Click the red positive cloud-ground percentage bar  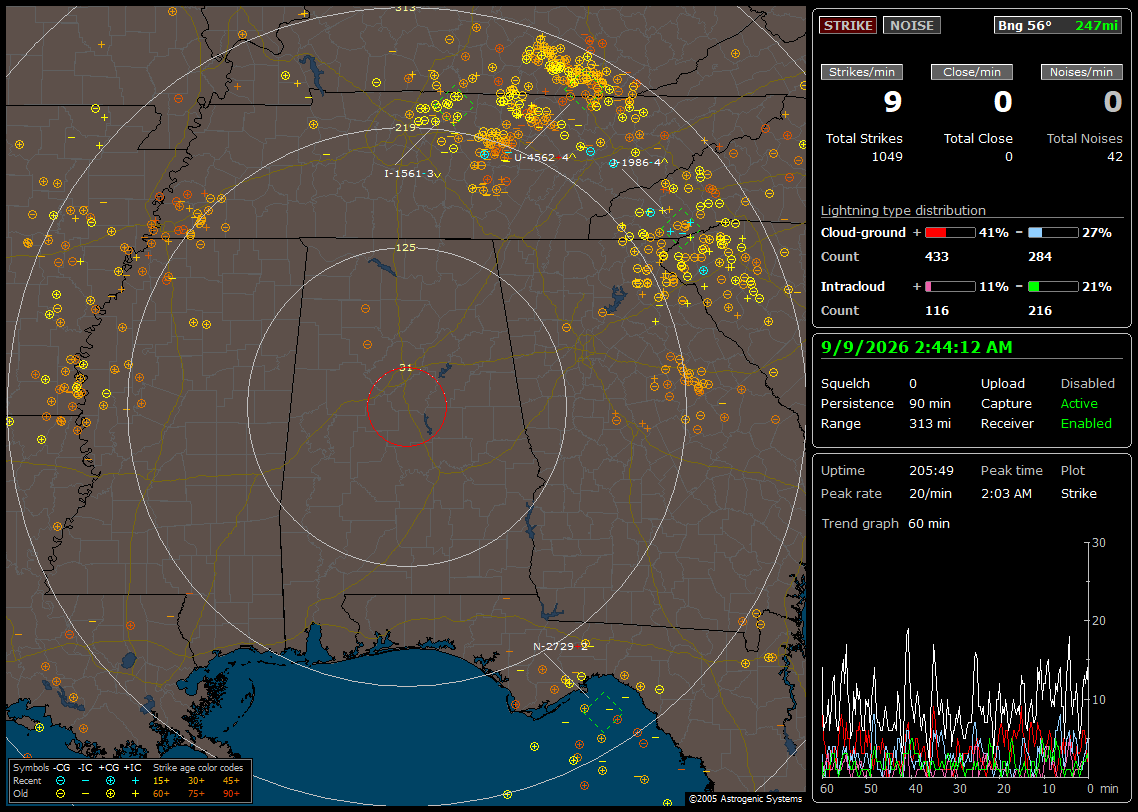(x=950, y=233)
